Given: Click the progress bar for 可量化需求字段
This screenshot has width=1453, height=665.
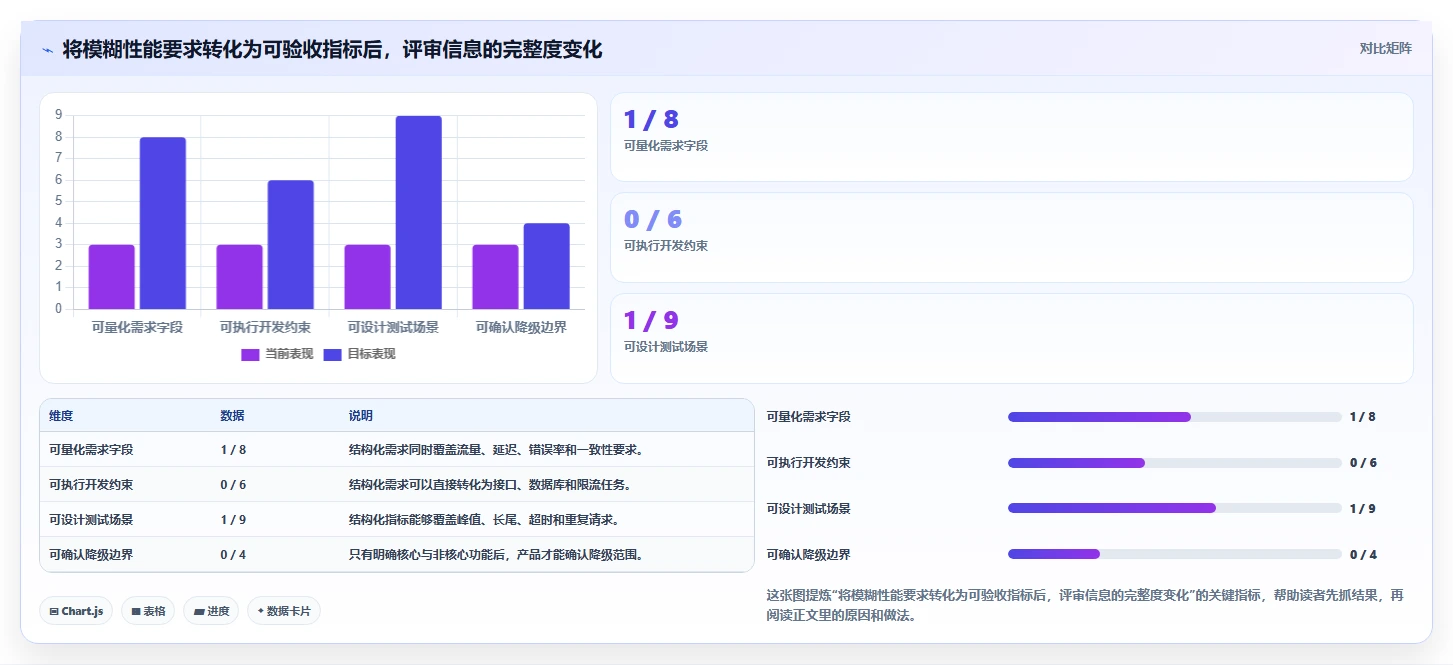Looking at the screenshot, I should (1174, 417).
